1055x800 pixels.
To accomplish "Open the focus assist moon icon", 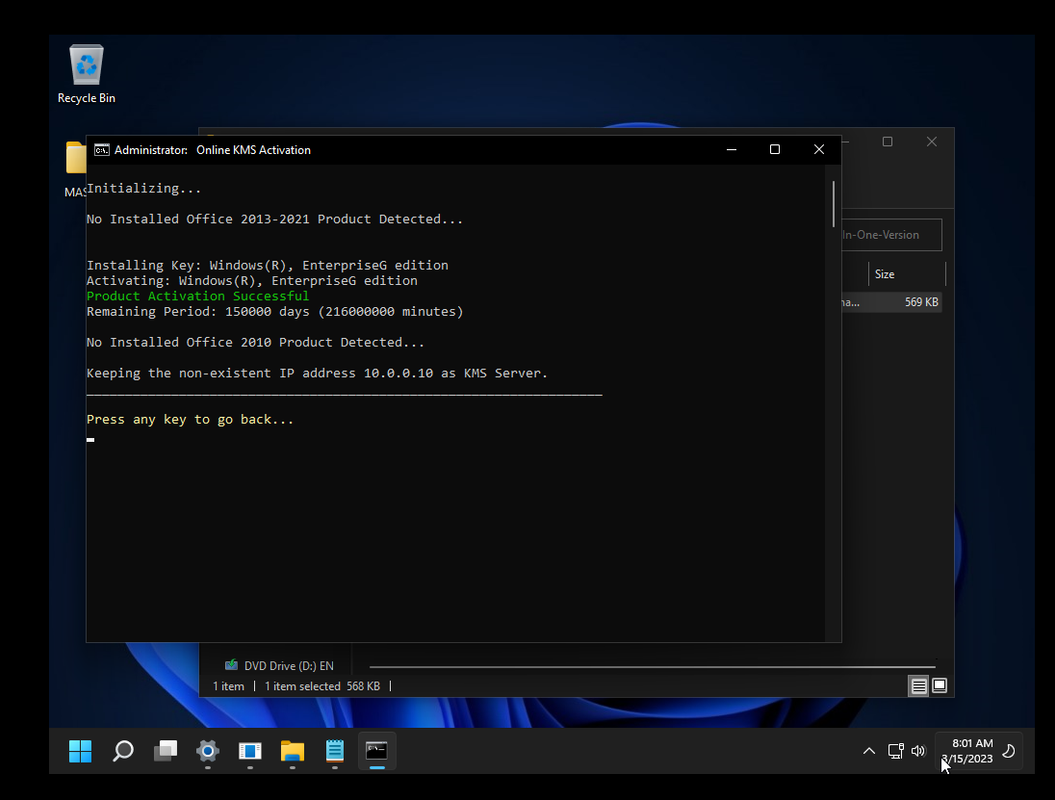I will (x=1009, y=751).
